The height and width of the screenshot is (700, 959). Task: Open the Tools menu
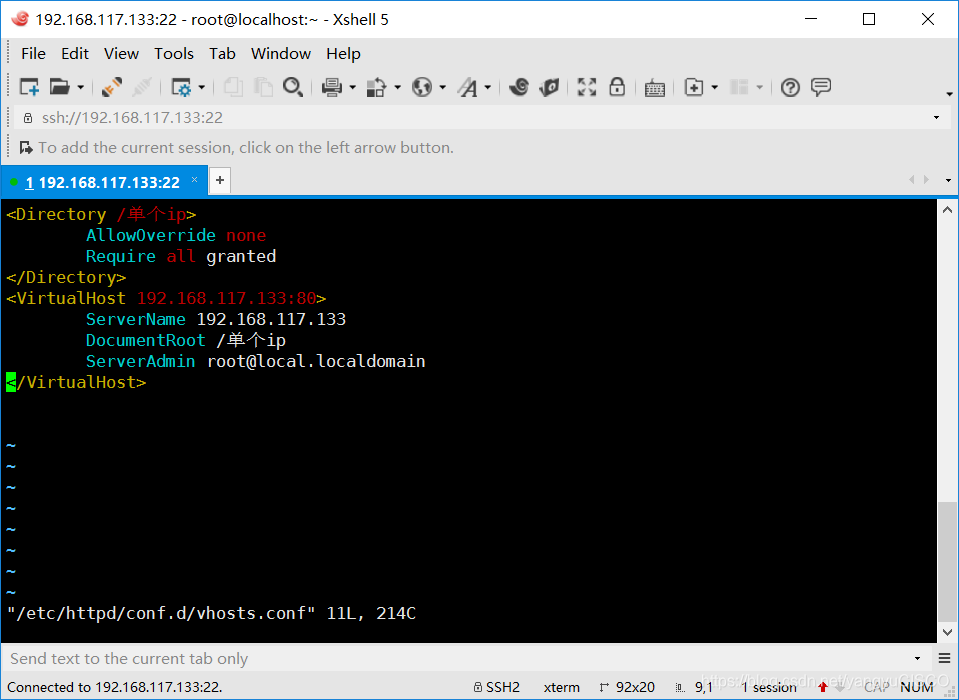click(x=174, y=54)
